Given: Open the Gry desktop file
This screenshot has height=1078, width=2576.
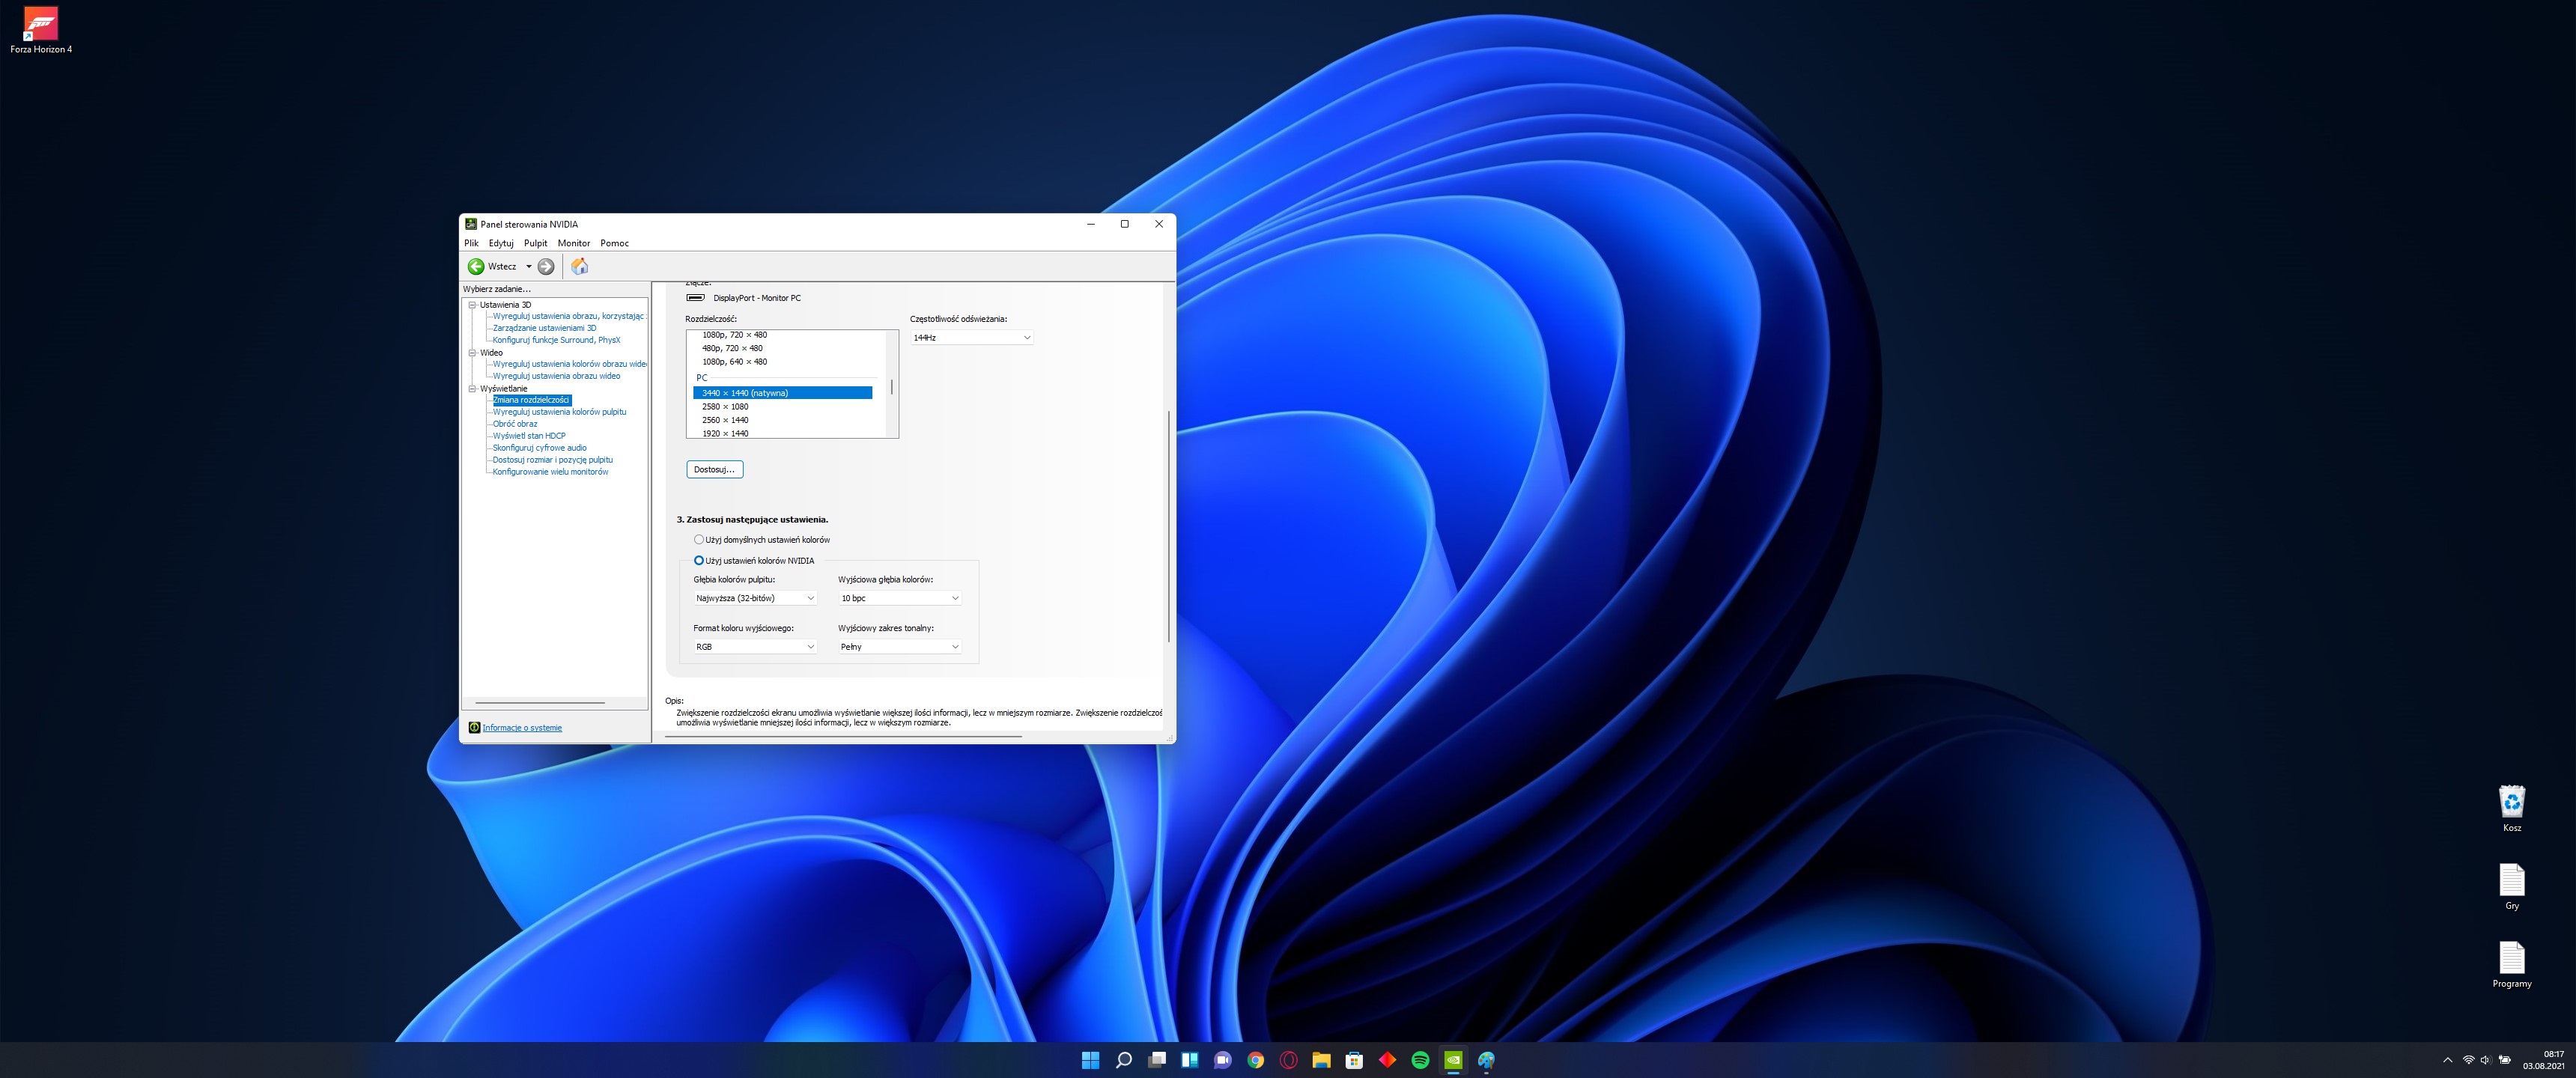Looking at the screenshot, I should point(2511,886).
